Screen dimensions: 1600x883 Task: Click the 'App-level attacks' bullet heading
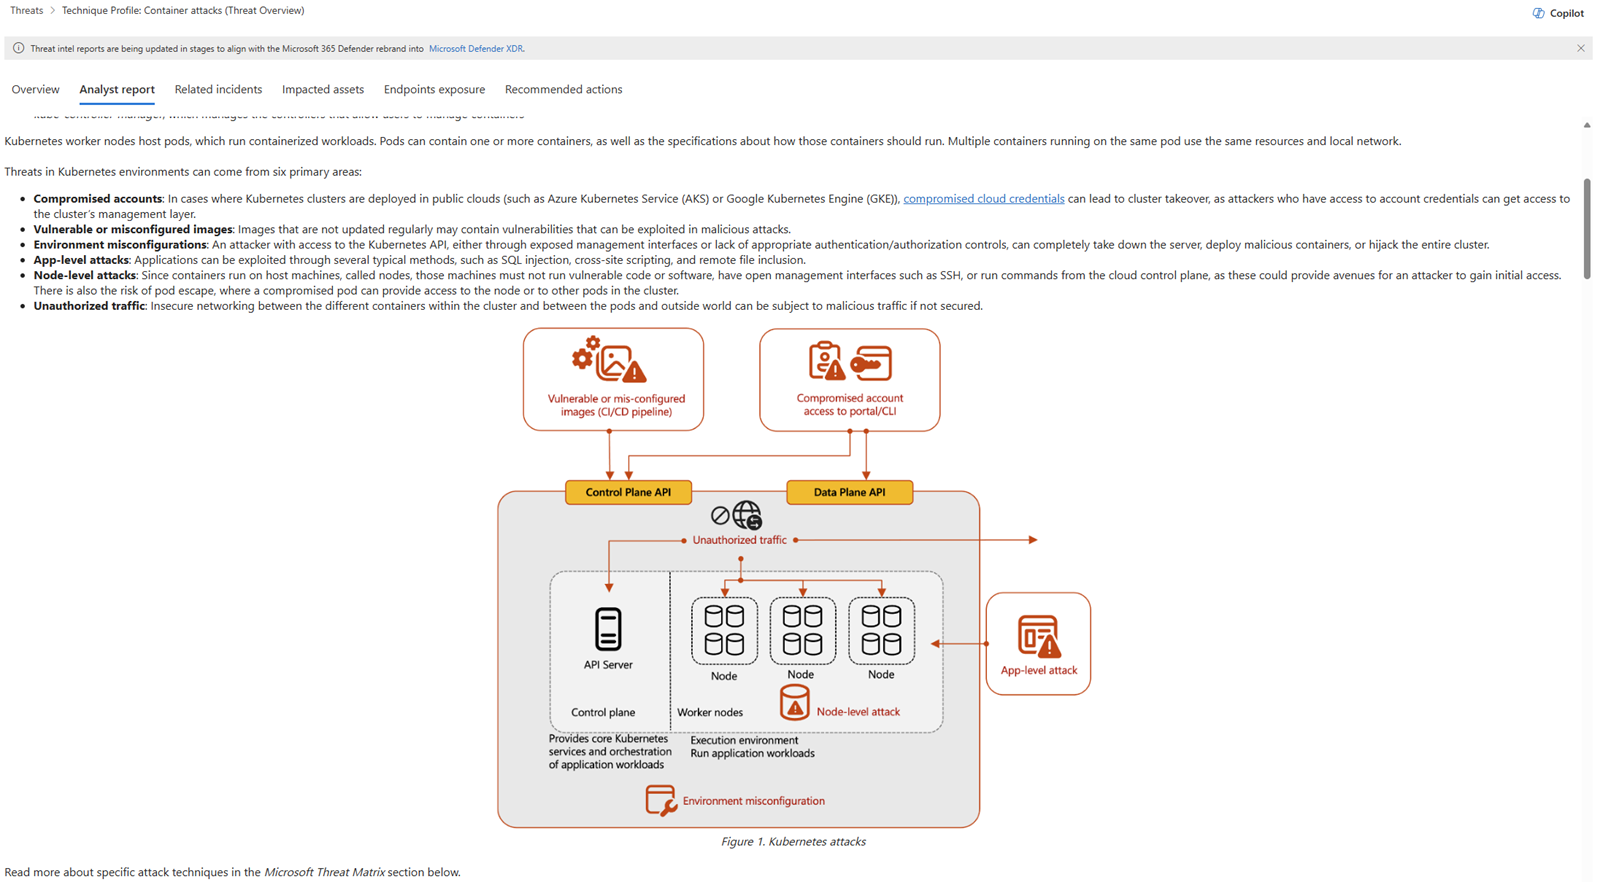(x=81, y=260)
